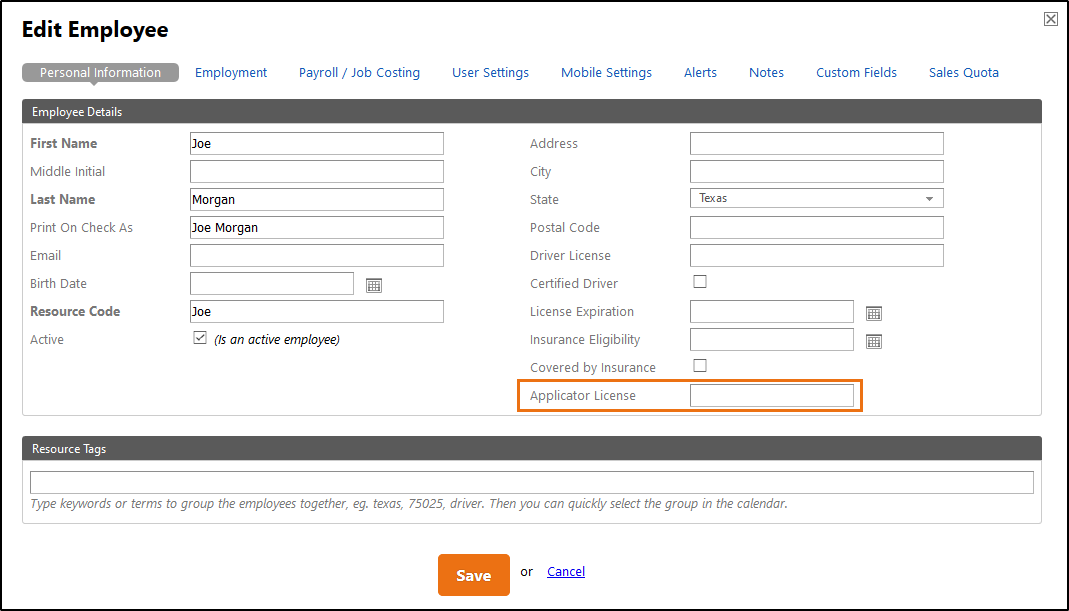View the Sales Quota tab
This screenshot has width=1069, height=611.
[x=963, y=72]
